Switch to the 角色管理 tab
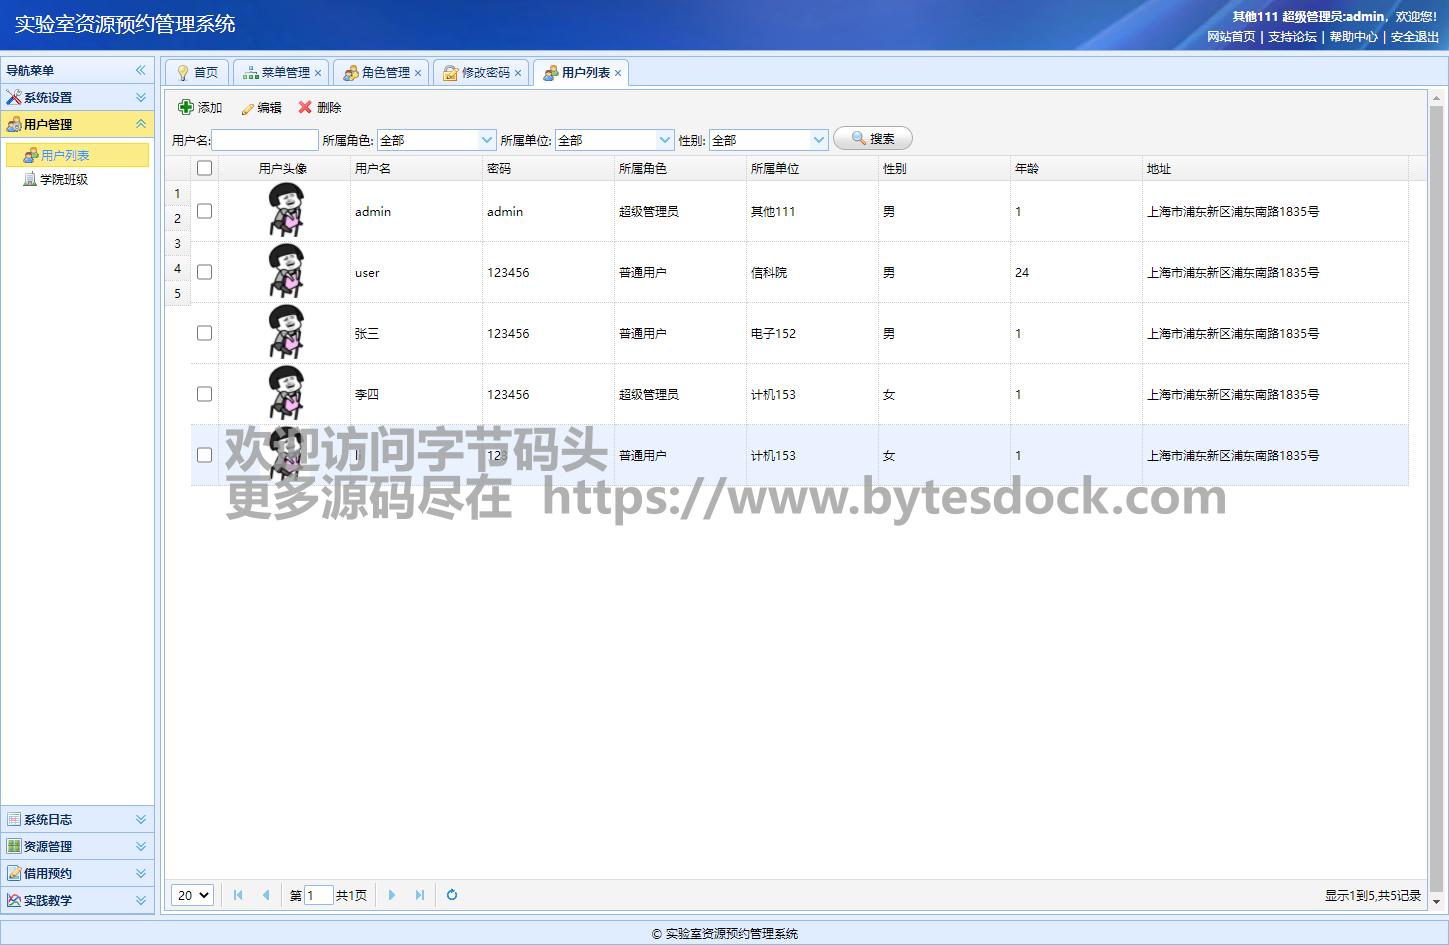This screenshot has width=1449, height=945. [385, 73]
